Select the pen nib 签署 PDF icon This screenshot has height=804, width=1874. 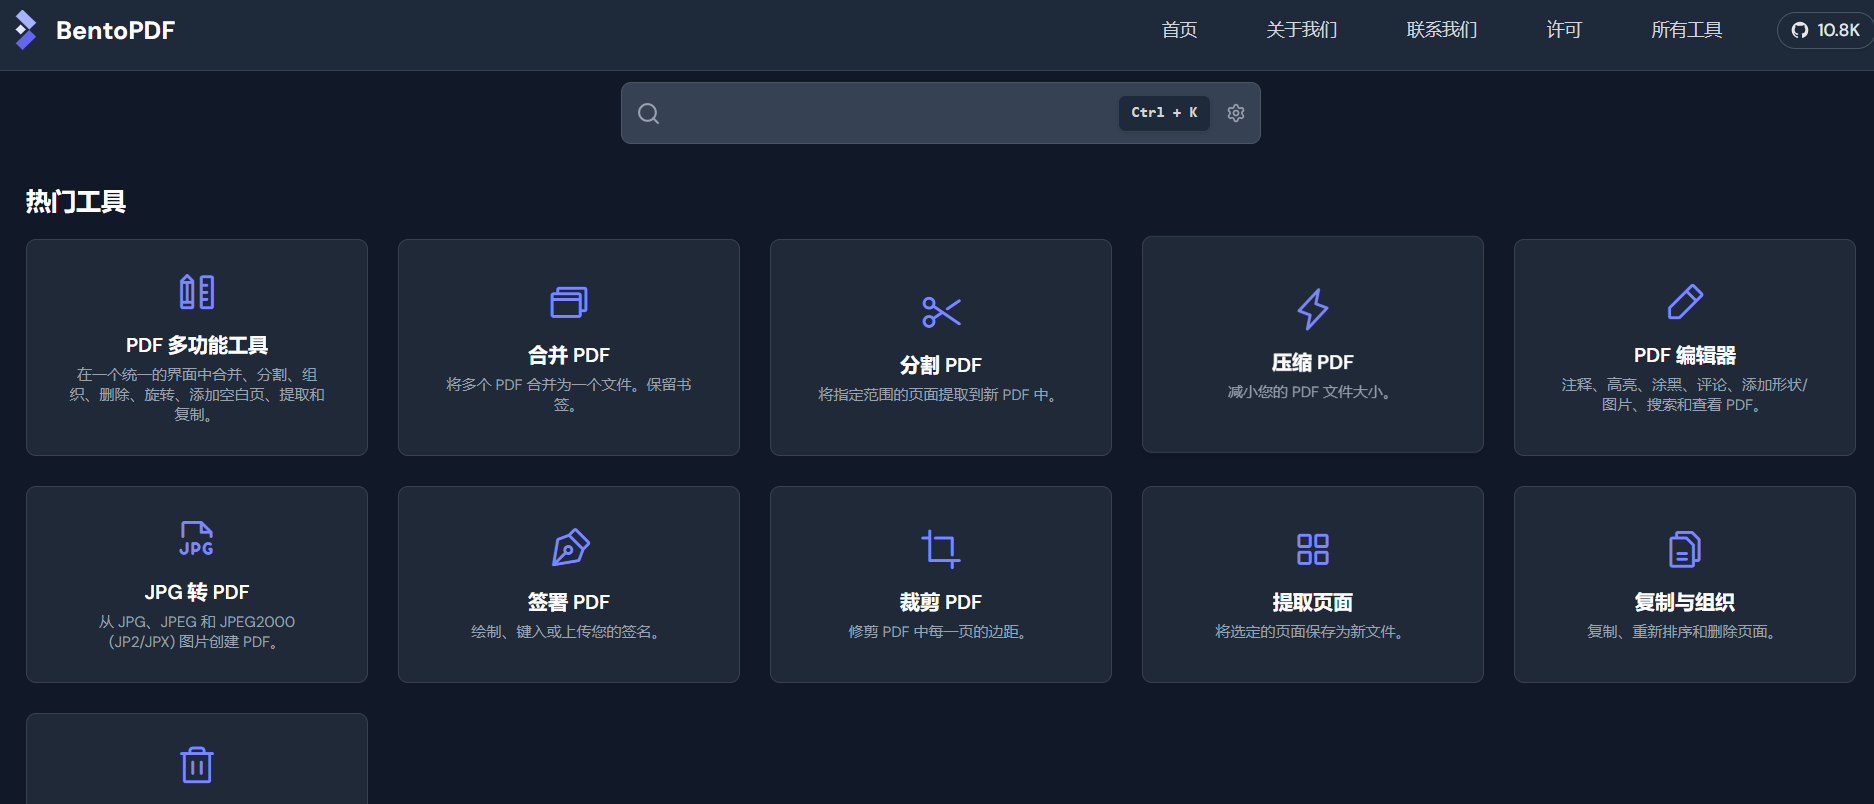click(x=570, y=548)
